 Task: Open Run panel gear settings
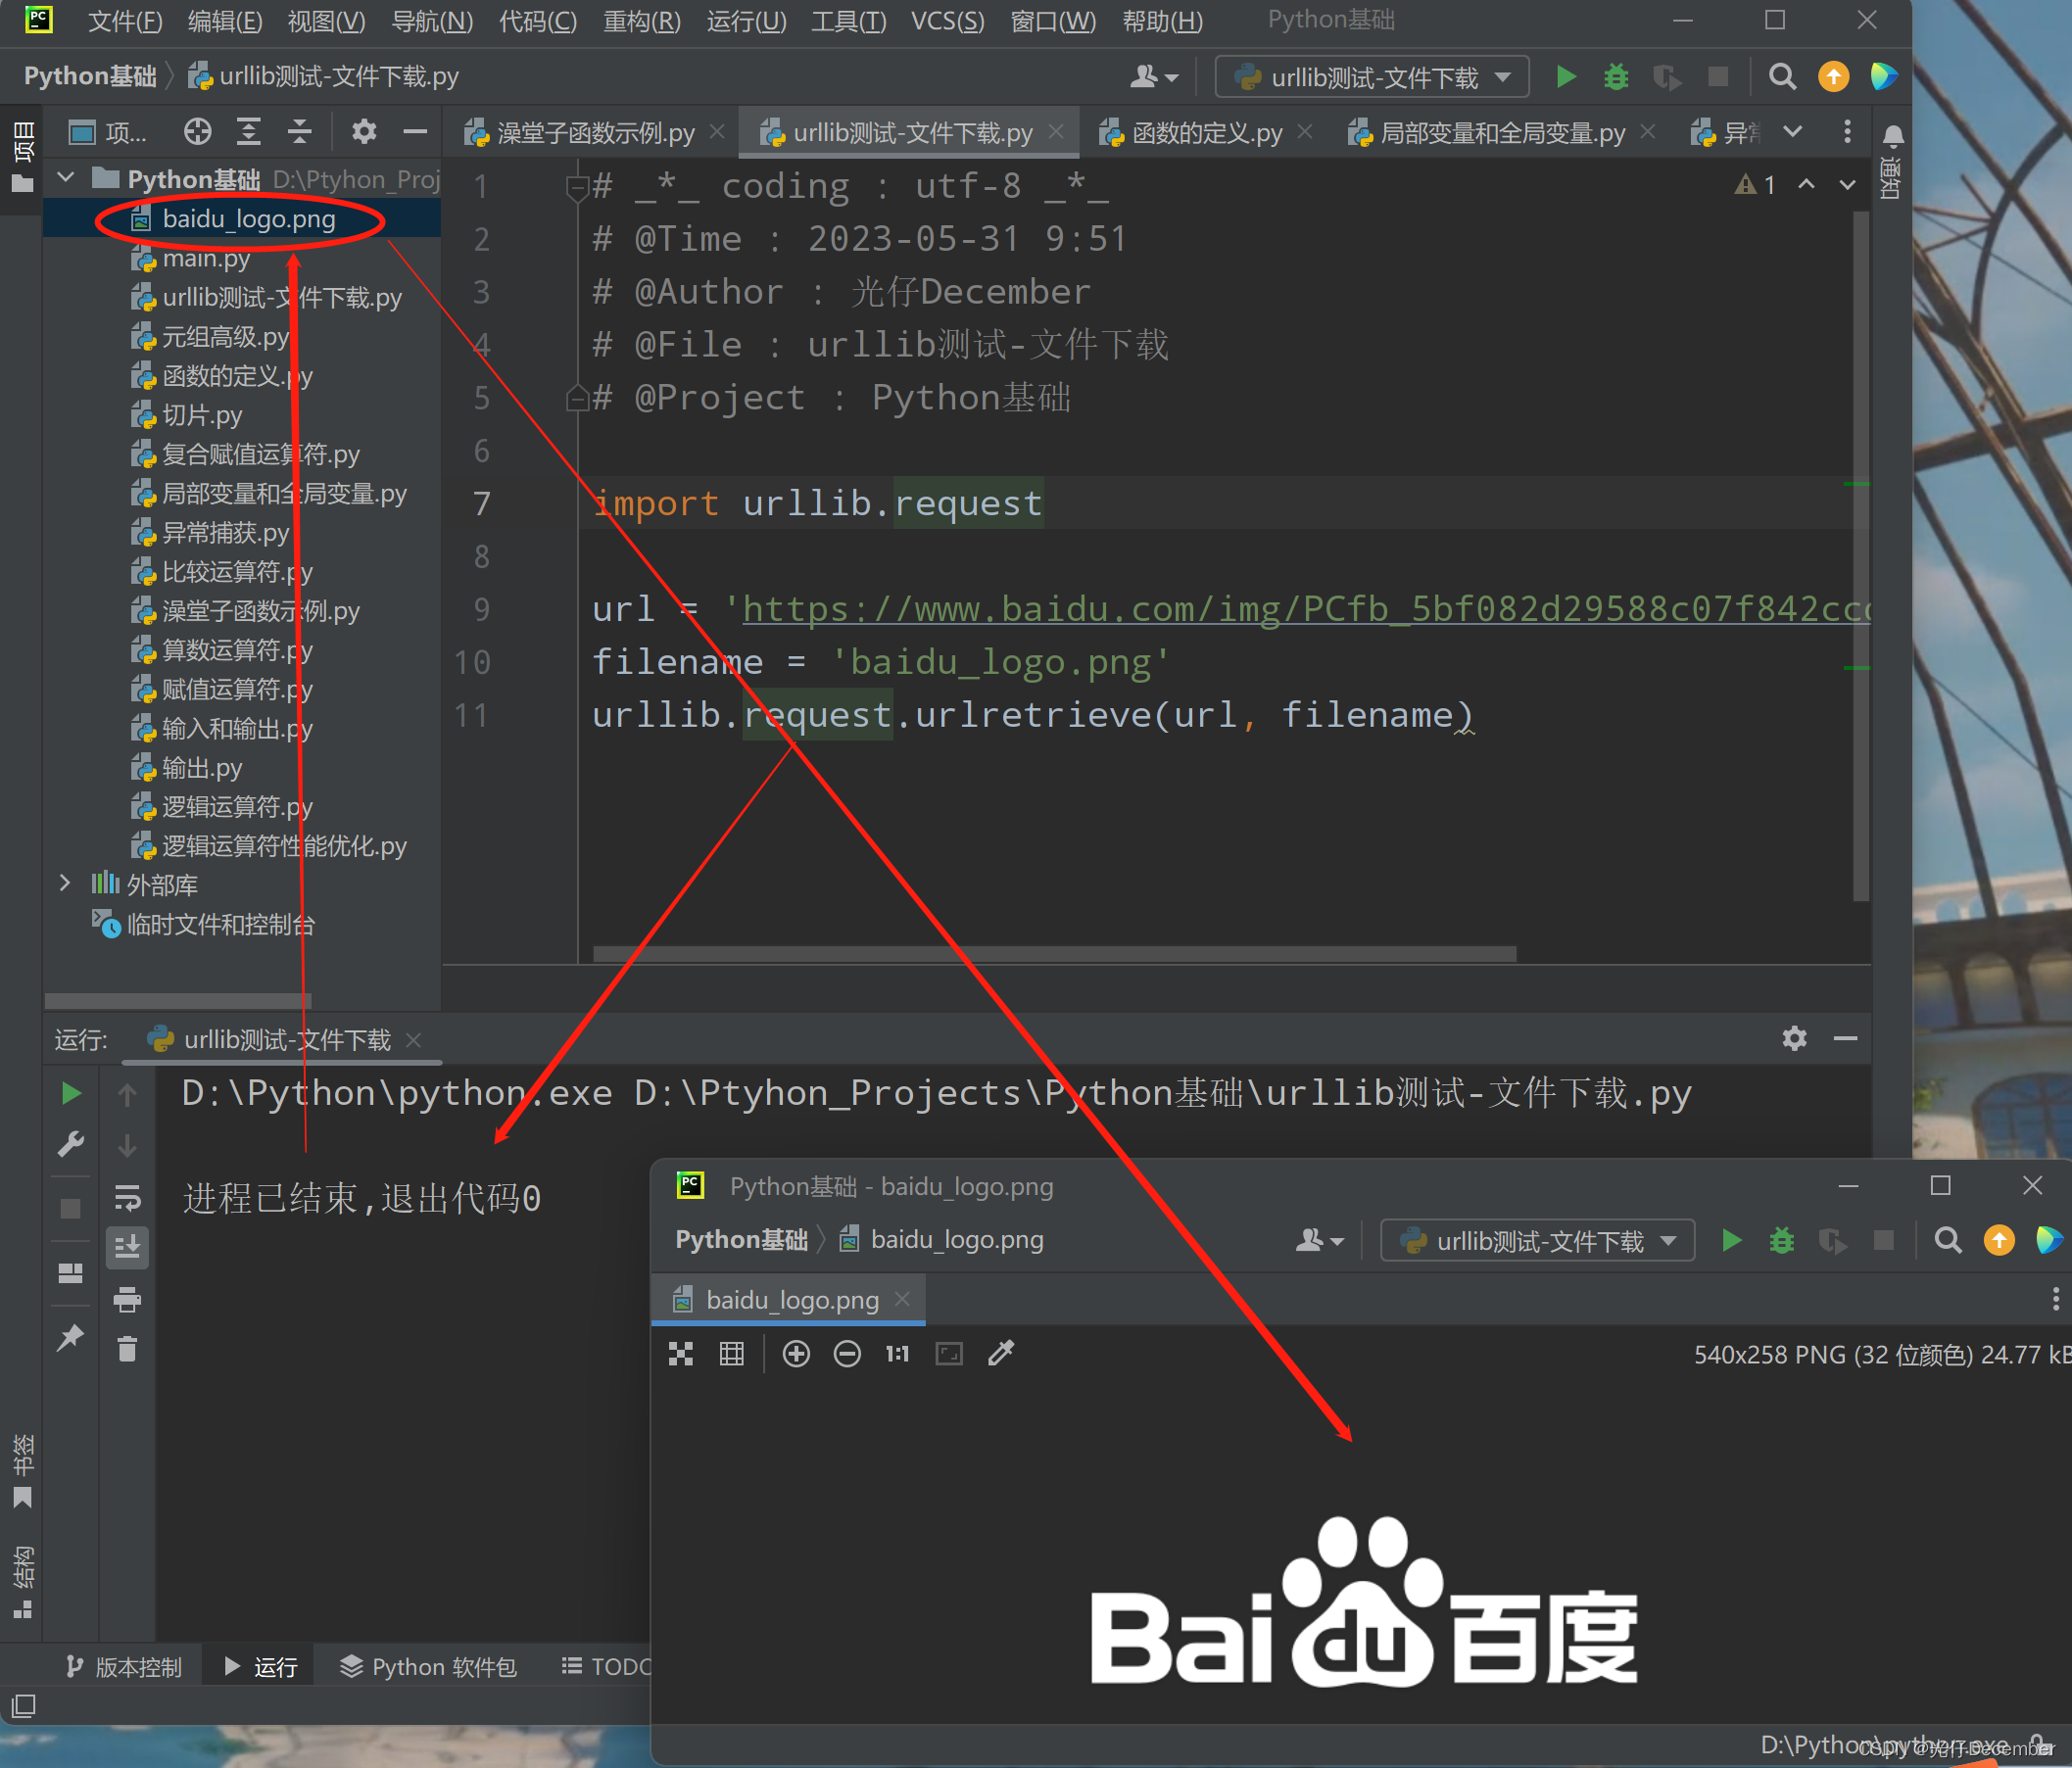click(x=1794, y=1039)
